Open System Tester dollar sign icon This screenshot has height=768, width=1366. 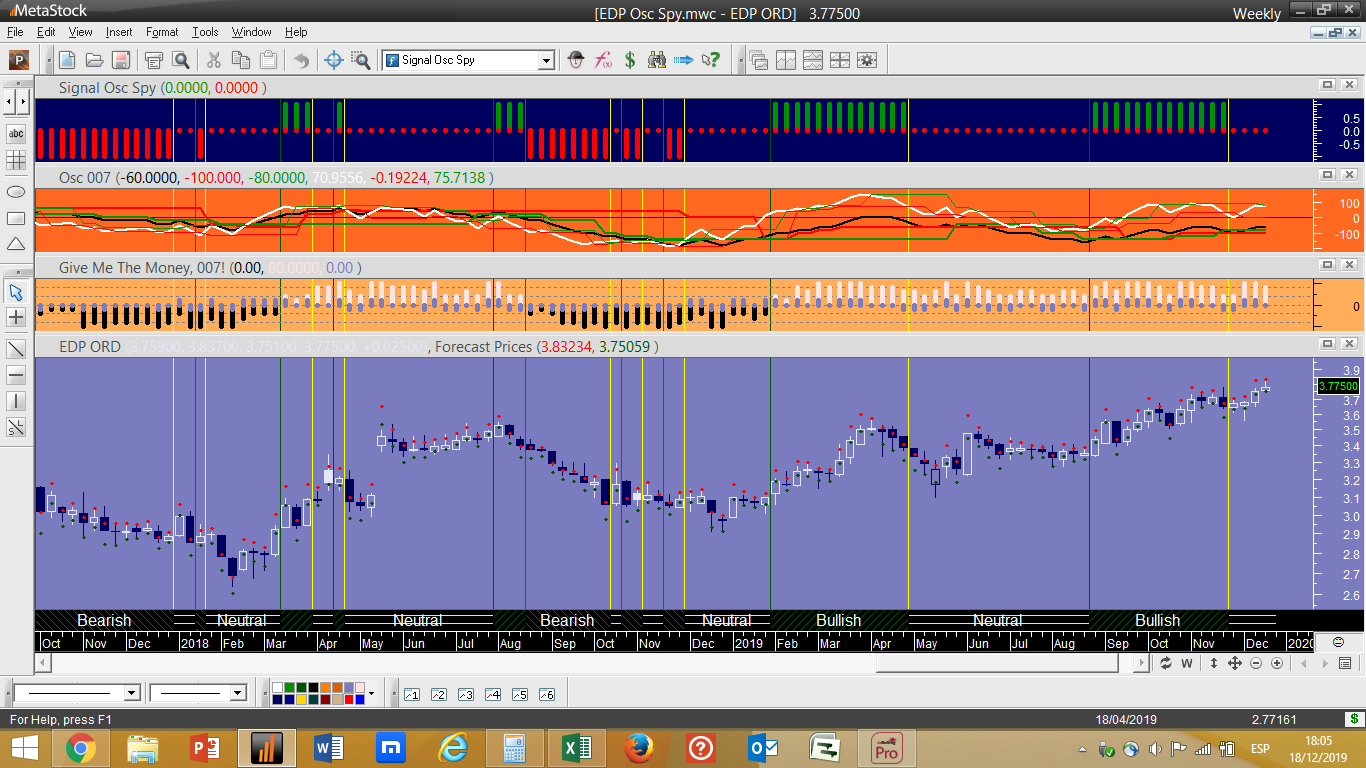coord(630,60)
